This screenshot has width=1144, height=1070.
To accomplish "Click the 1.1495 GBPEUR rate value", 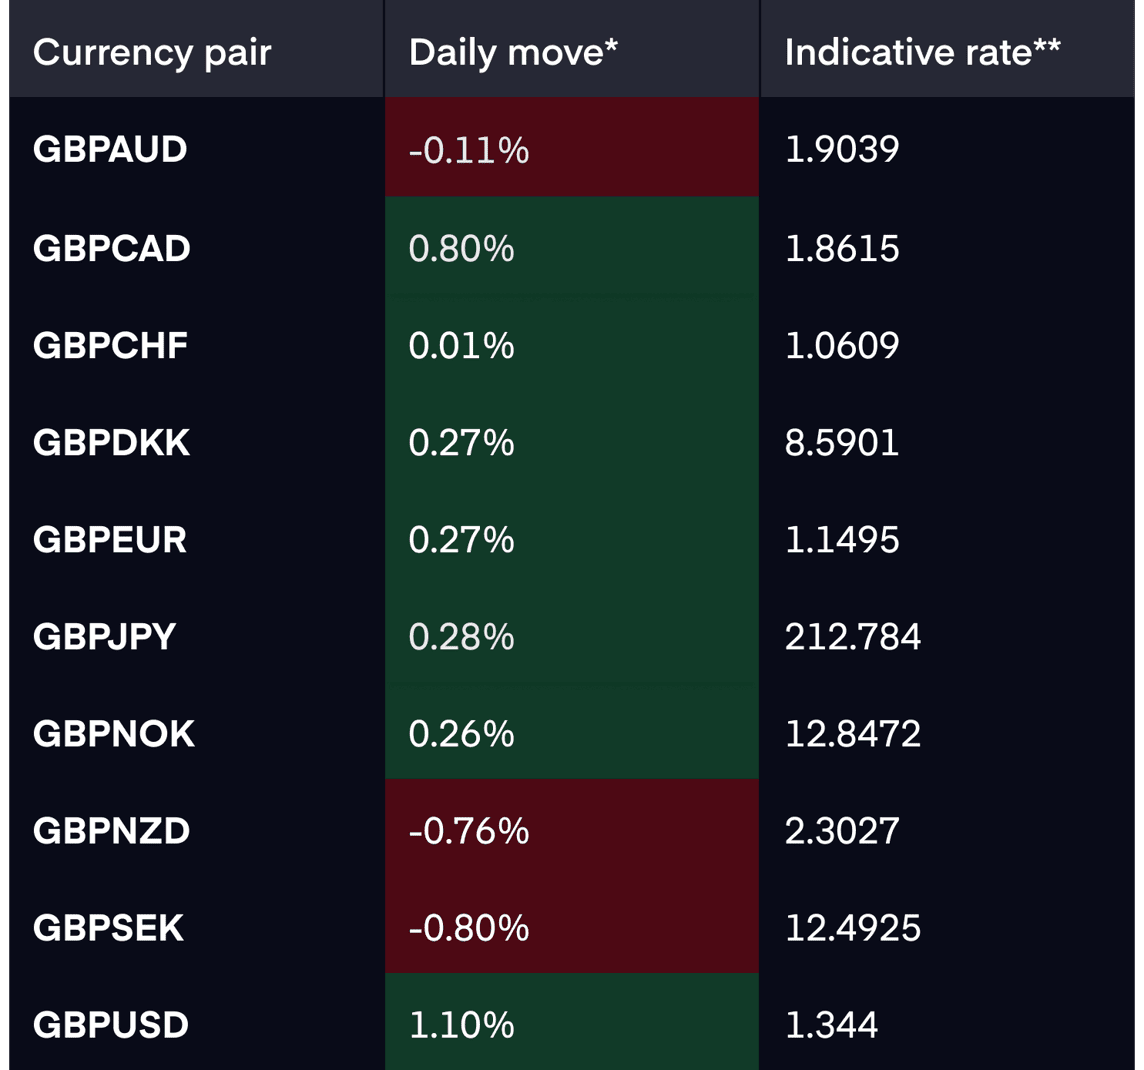I will [842, 540].
